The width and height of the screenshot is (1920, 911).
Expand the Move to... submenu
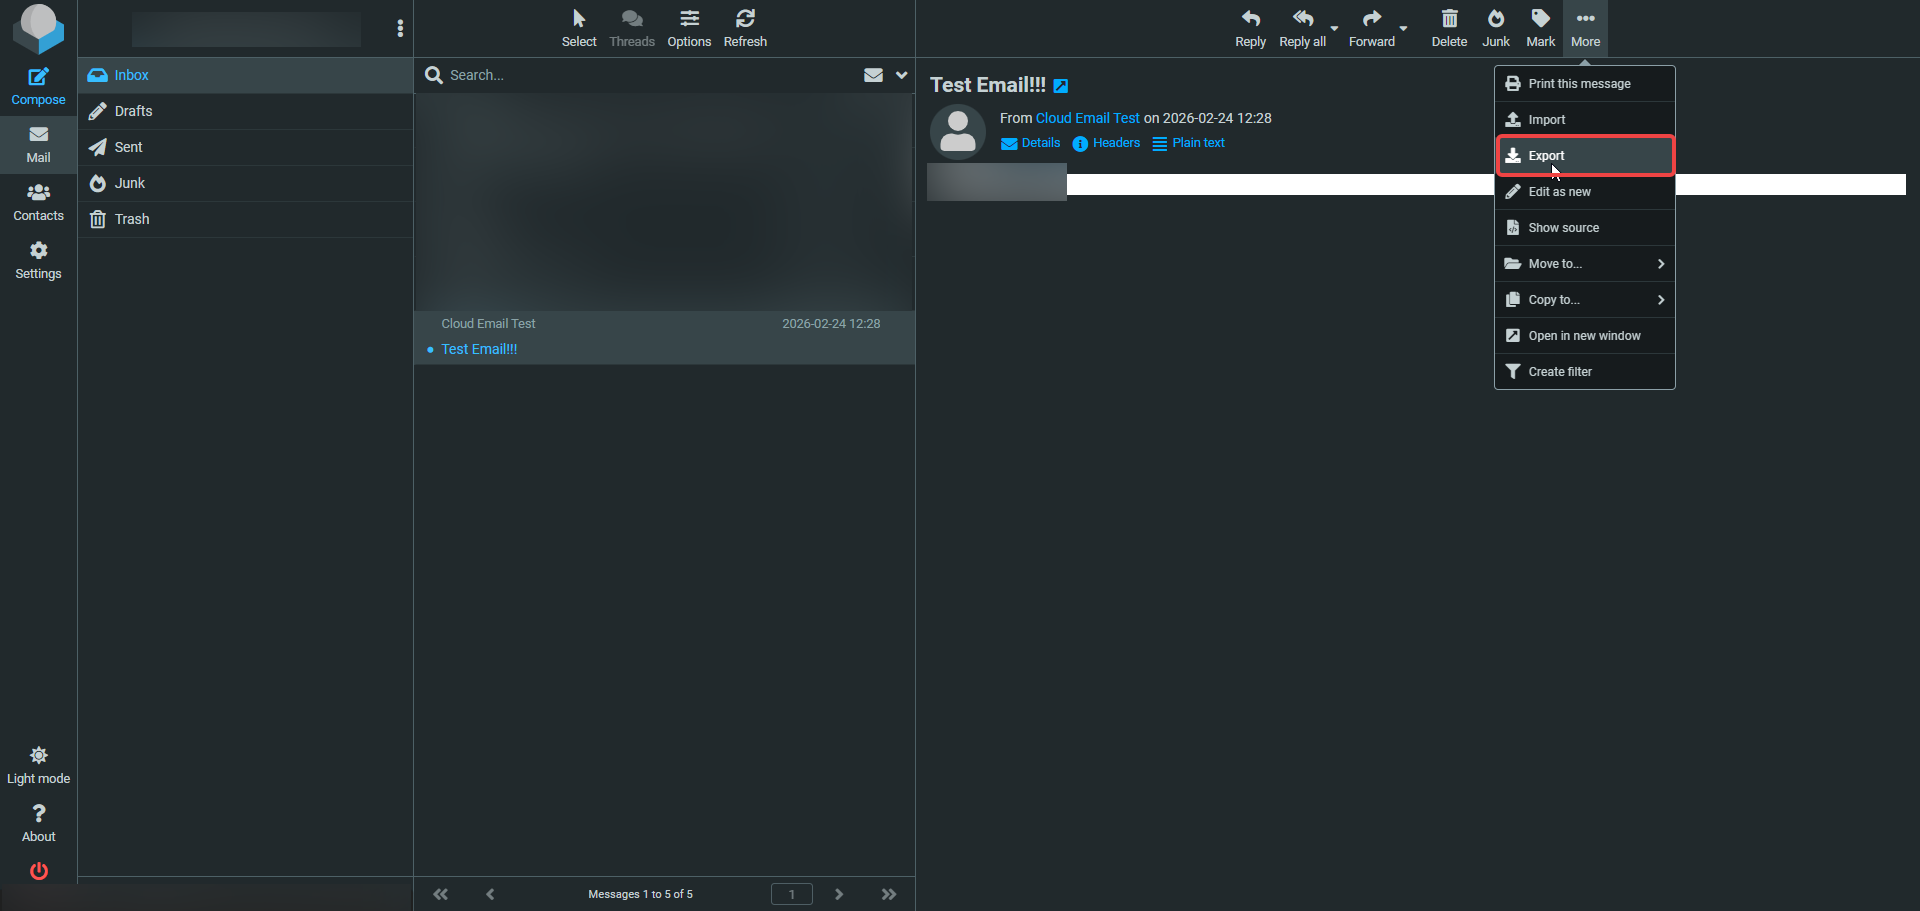click(1585, 264)
